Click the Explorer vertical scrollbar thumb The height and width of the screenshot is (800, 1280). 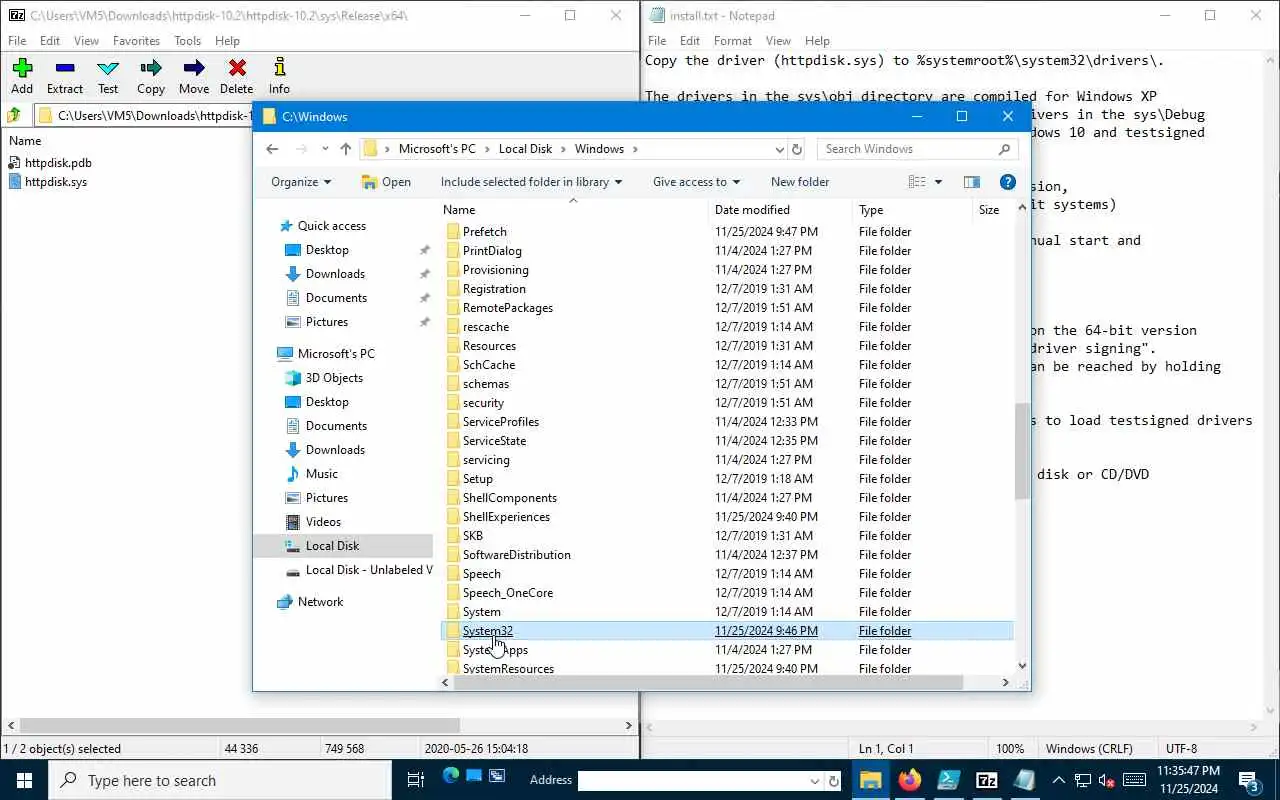tap(1022, 451)
